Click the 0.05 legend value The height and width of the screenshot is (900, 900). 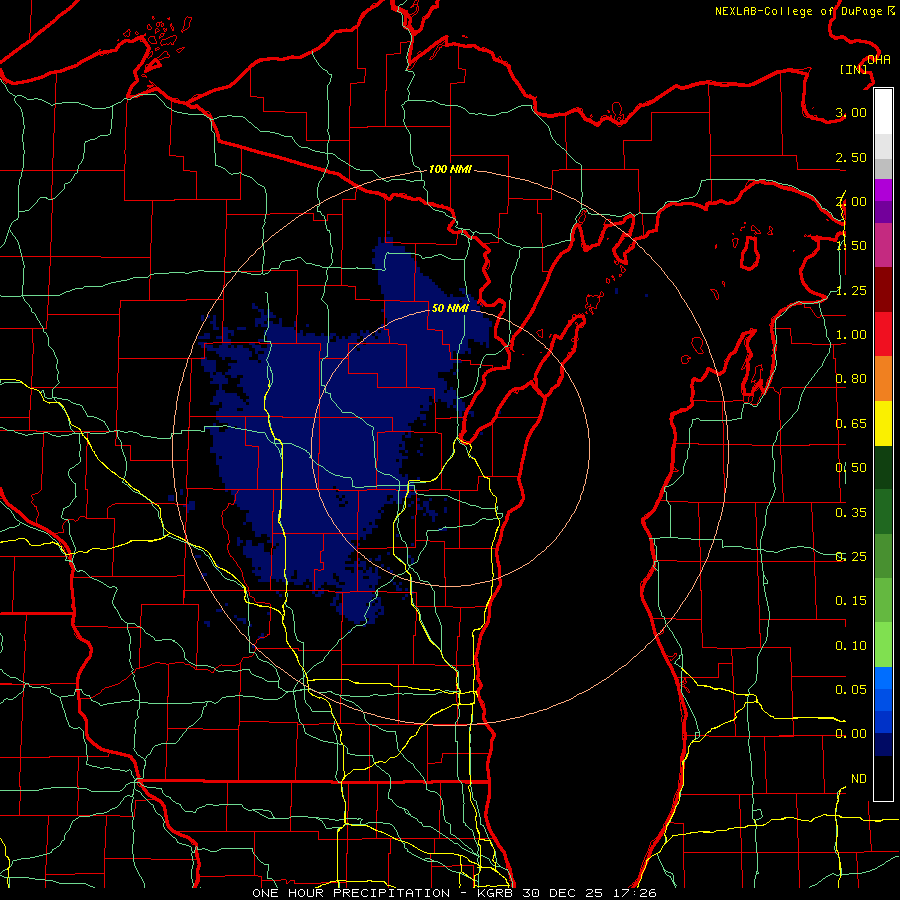tap(851, 689)
